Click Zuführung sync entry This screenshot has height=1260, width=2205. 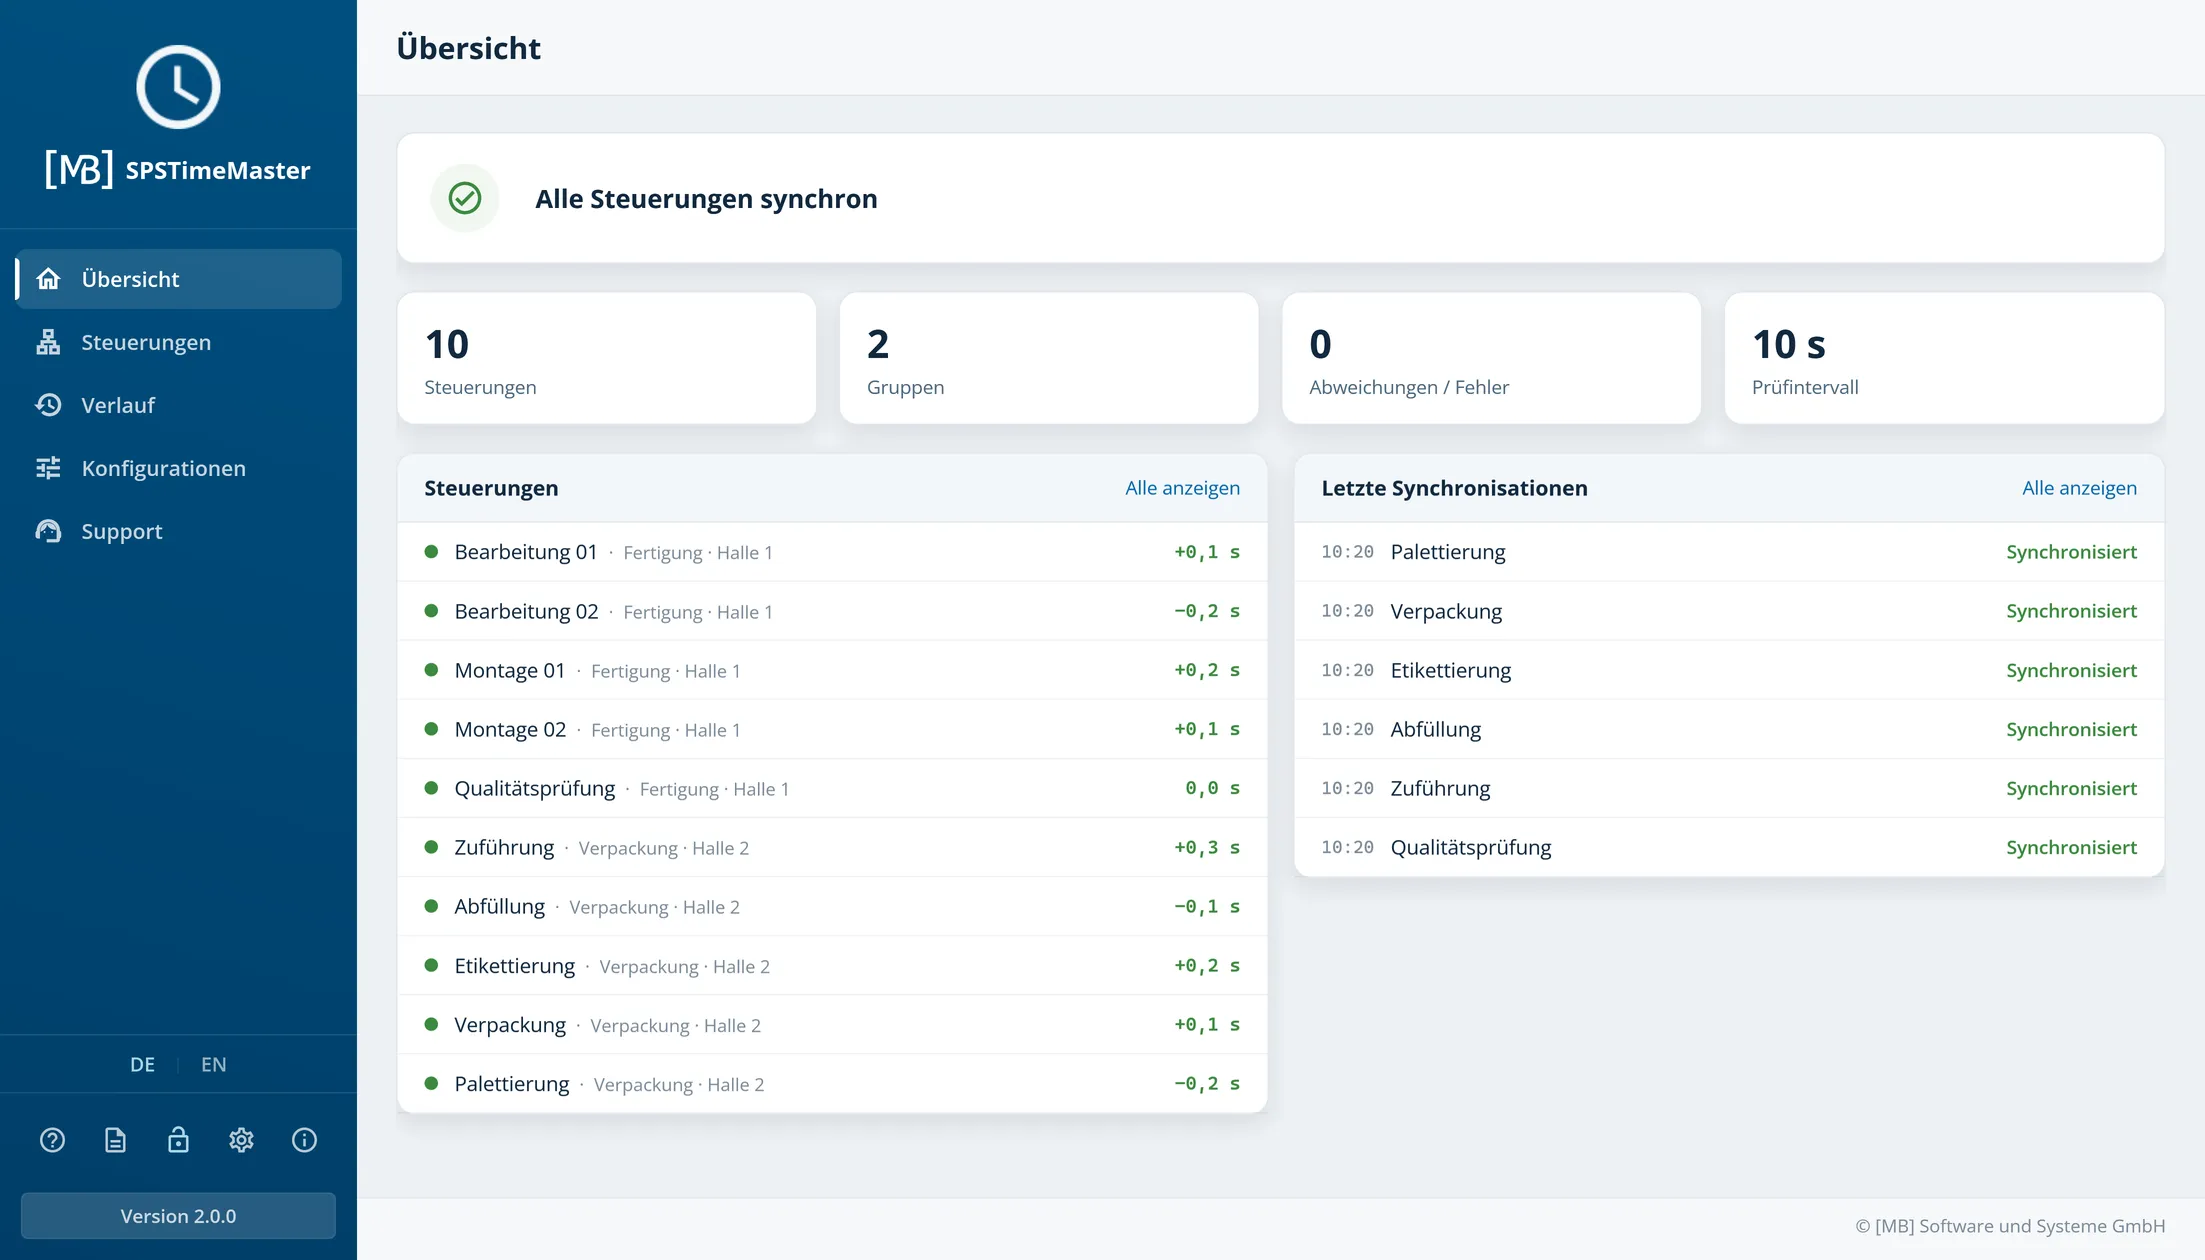coord(1729,788)
